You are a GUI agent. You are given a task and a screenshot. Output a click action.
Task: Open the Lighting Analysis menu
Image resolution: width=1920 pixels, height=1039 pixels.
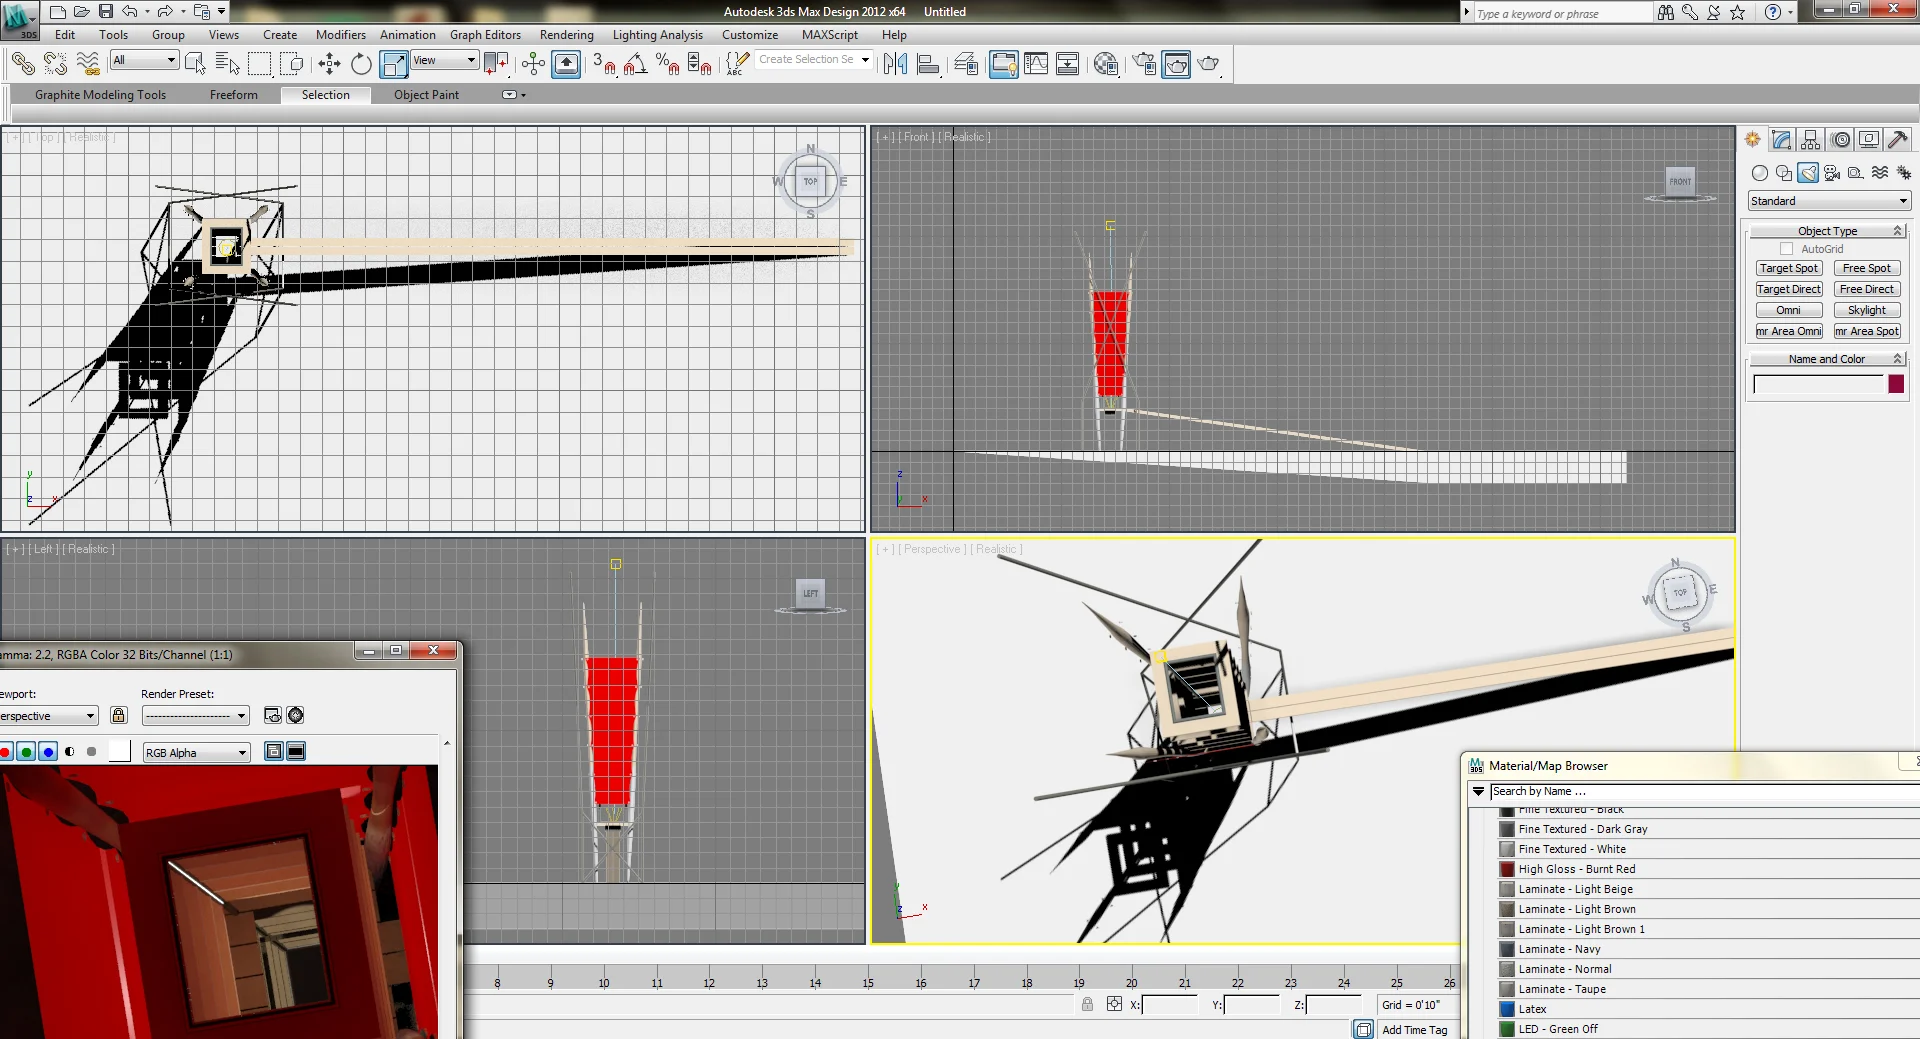point(657,35)
